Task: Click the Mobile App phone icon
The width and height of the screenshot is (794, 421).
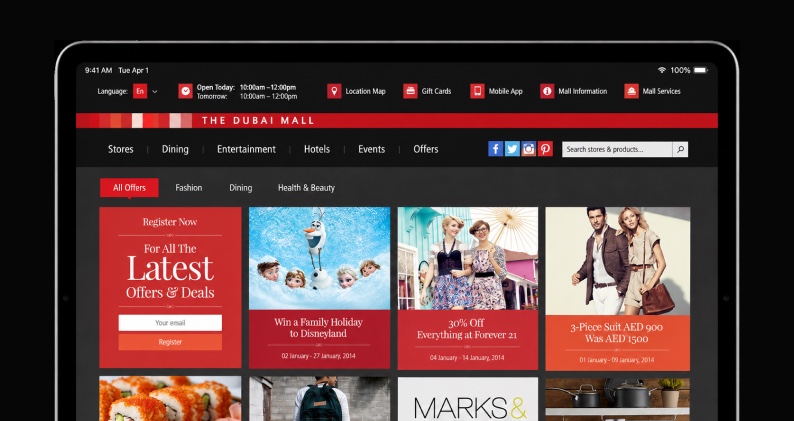Action: (477, 91)
